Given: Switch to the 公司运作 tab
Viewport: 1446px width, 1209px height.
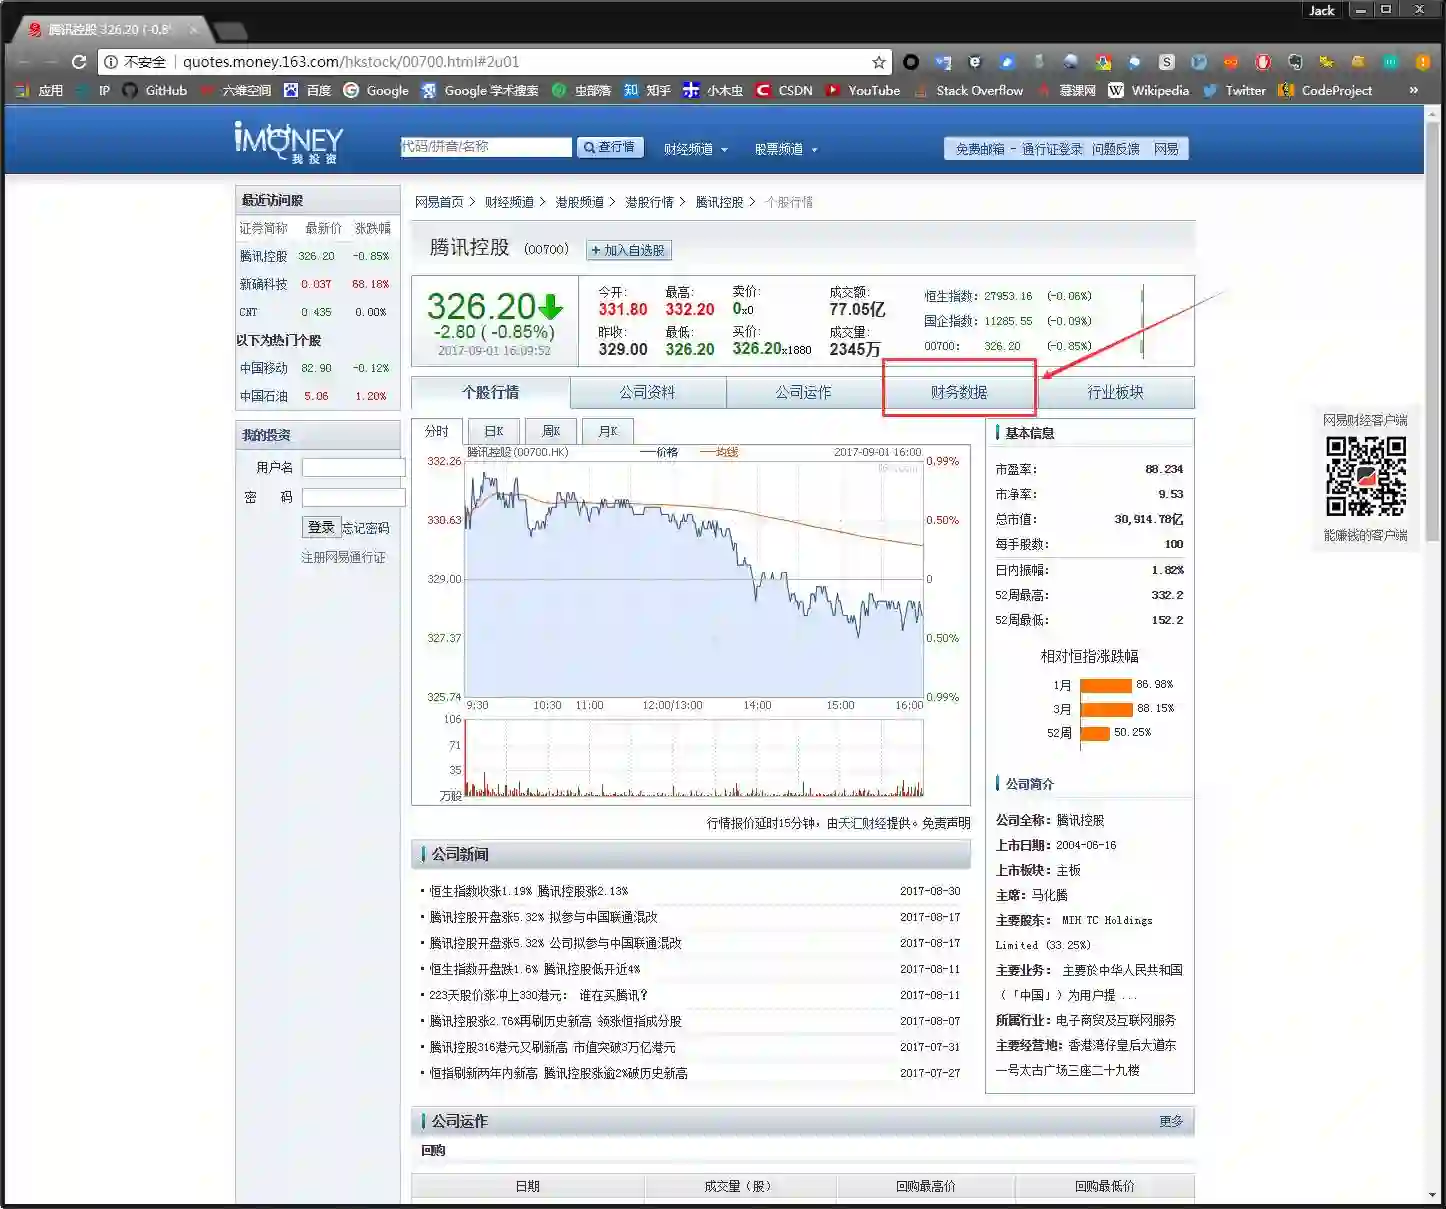Looking at the screenshot, I should click(x=803, y=392).
